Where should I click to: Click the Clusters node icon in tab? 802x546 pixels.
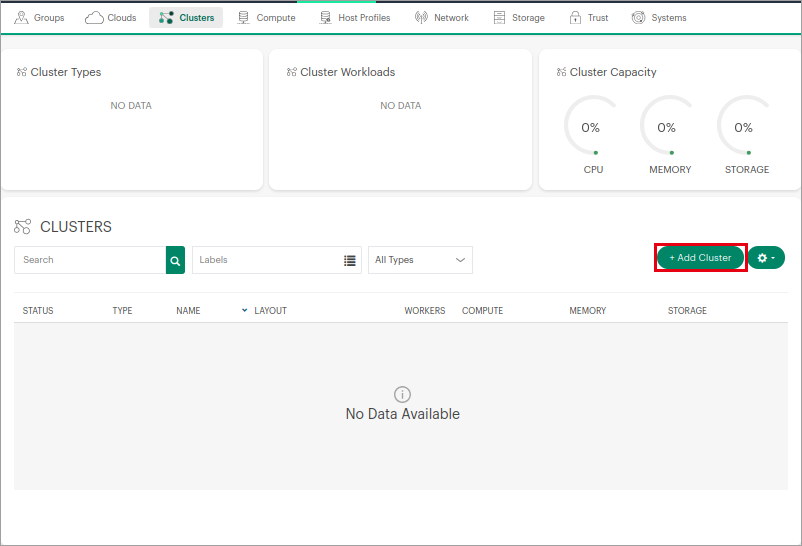tap(166, 17)
